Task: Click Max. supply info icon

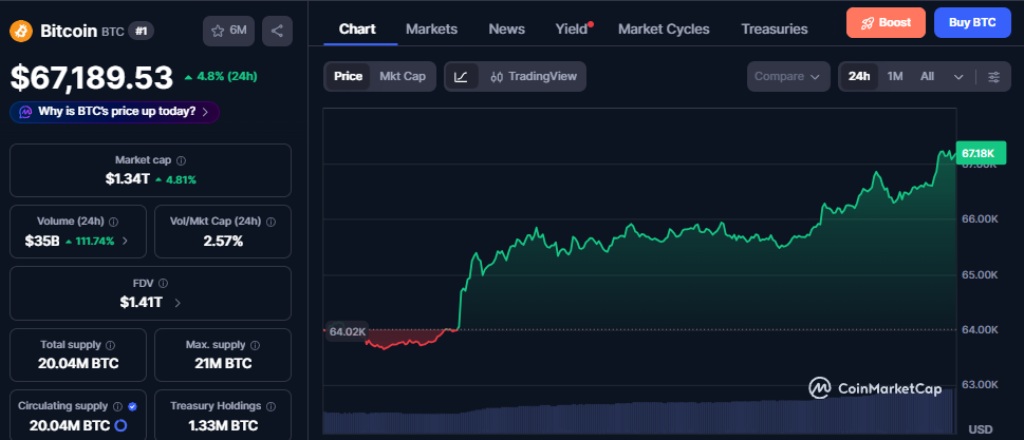Action: pyautogui.click(x=255, y=345)
